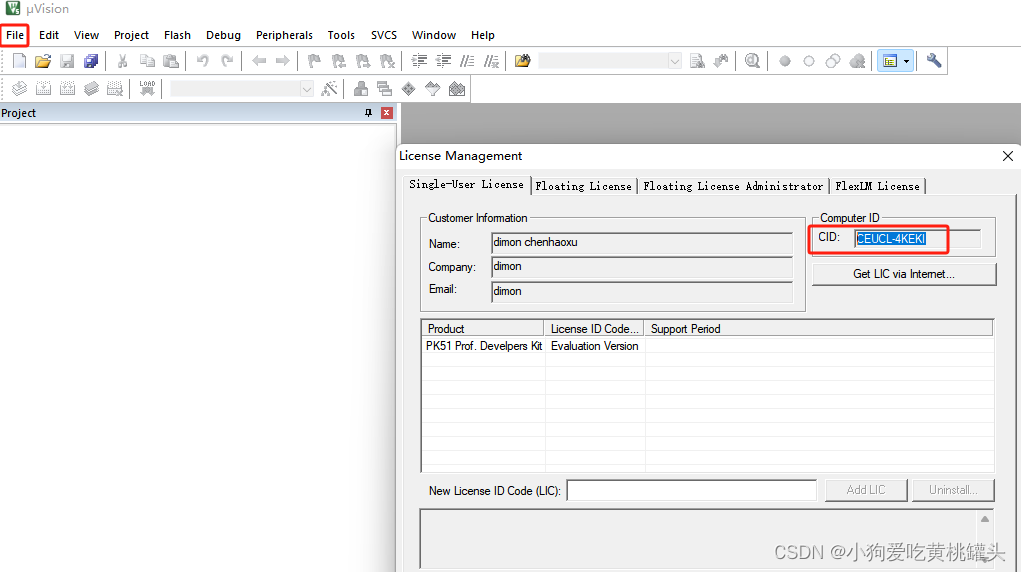Click the Indent selection icon

[419, 61]
